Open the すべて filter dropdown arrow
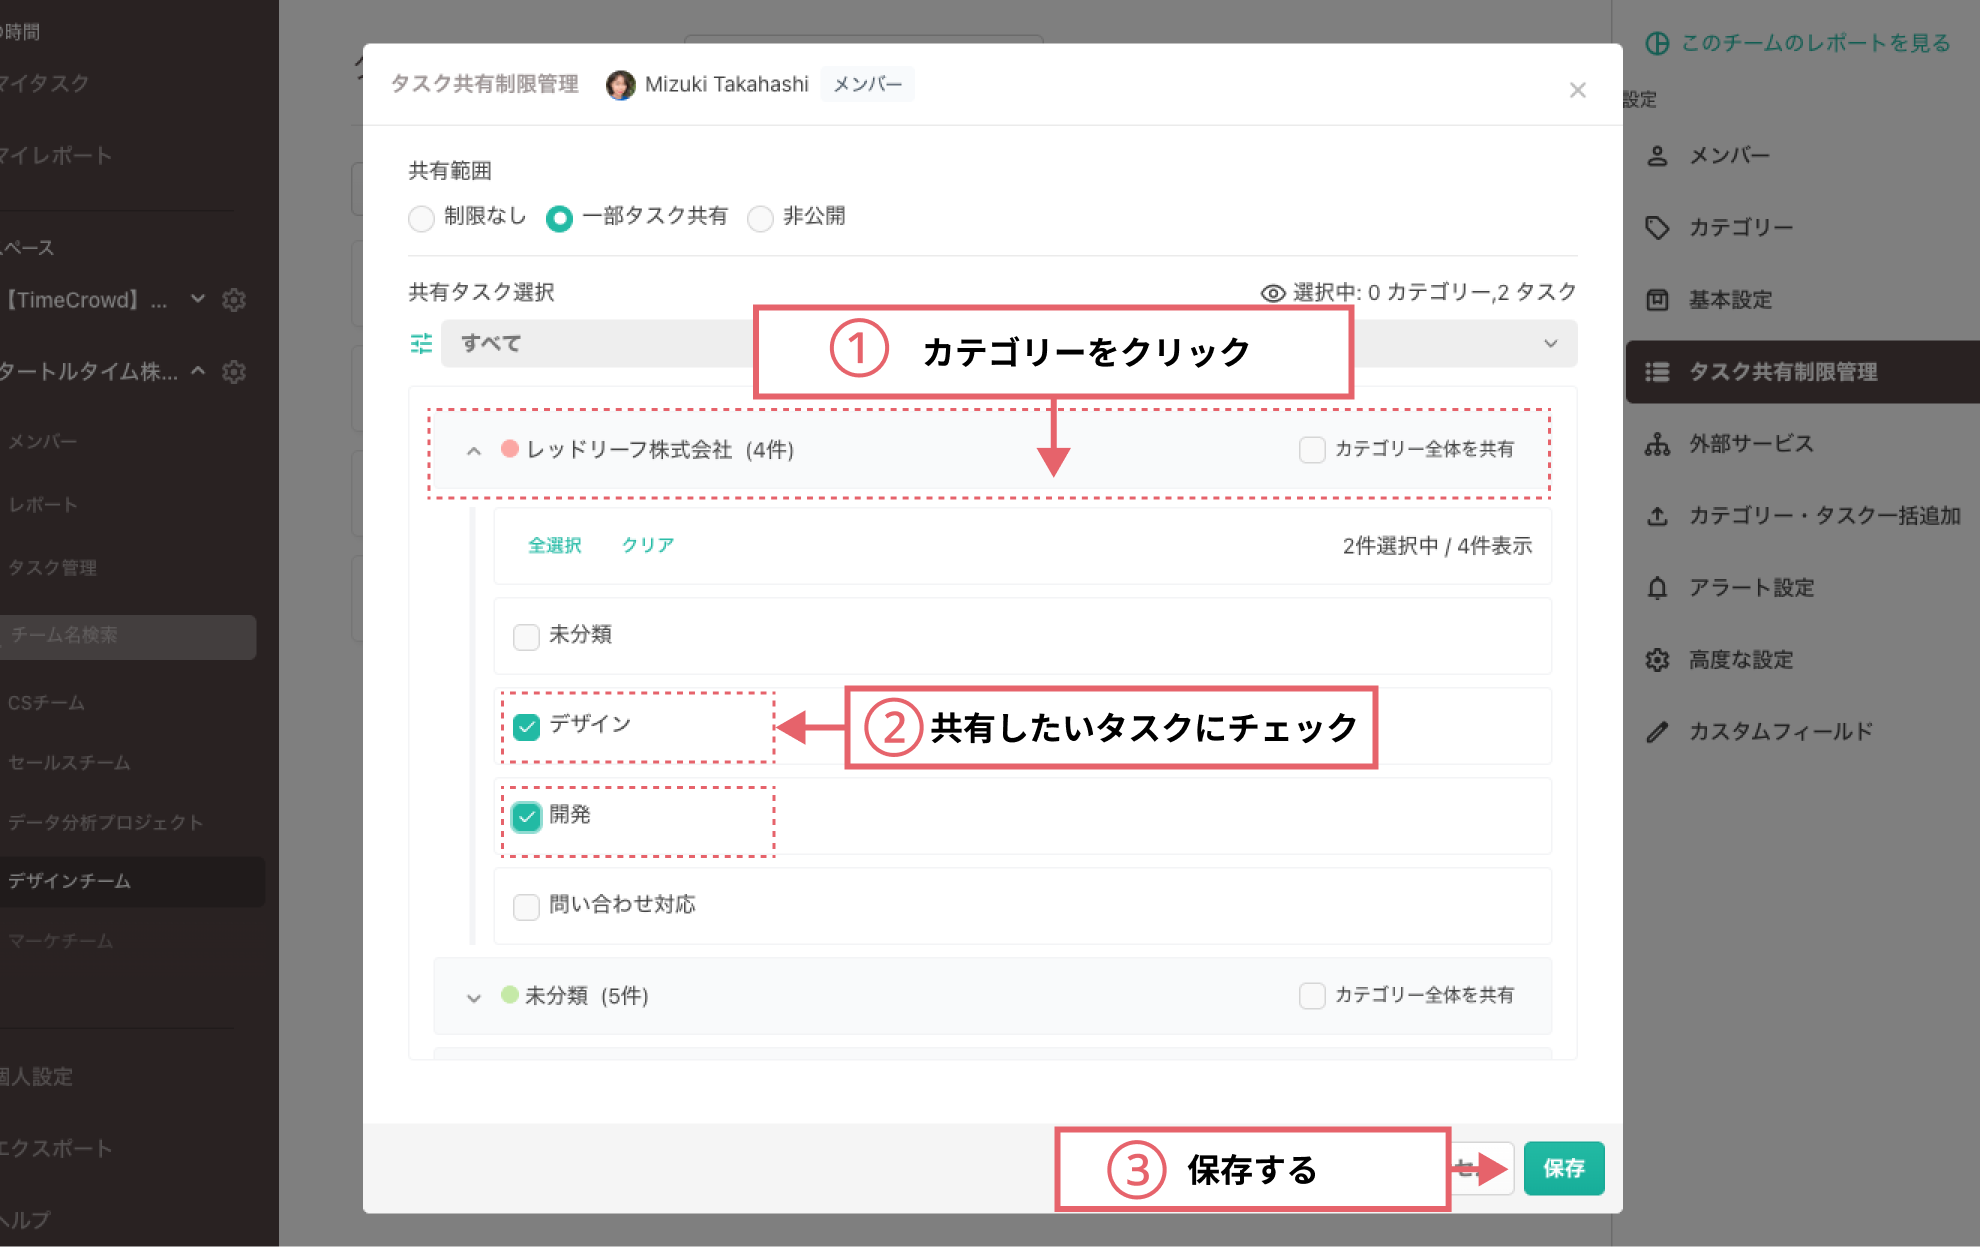Viewport: 1980px width, 1247px height. click(x=1550, y=344)
